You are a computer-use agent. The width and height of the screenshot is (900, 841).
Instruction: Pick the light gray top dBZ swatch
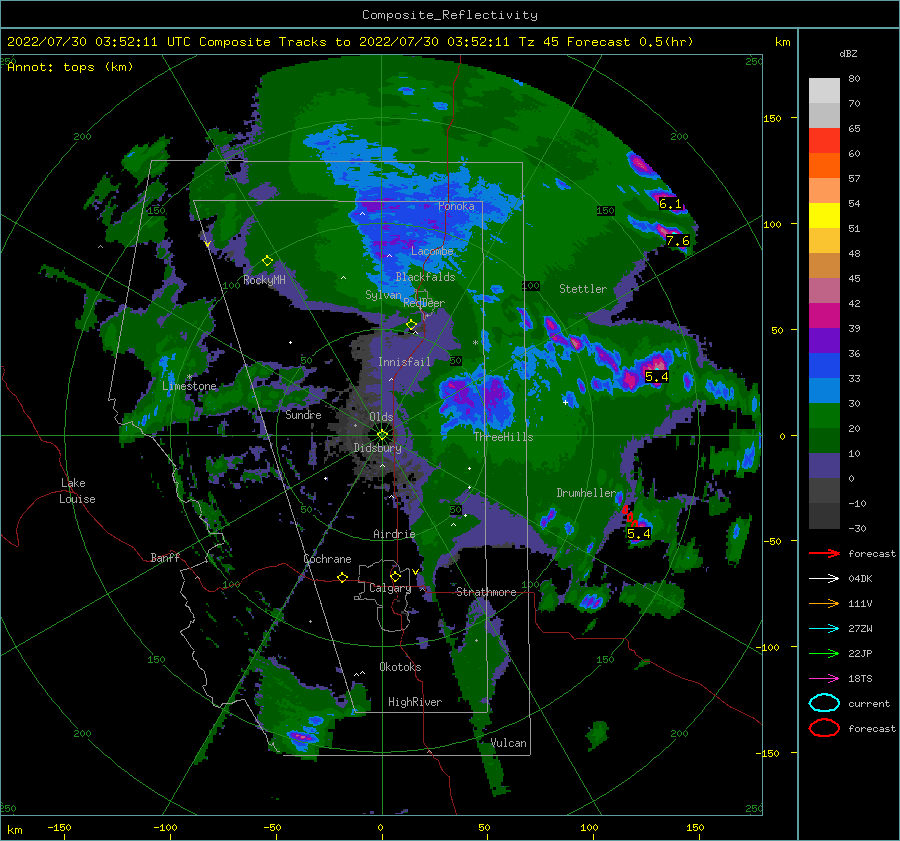824,90
